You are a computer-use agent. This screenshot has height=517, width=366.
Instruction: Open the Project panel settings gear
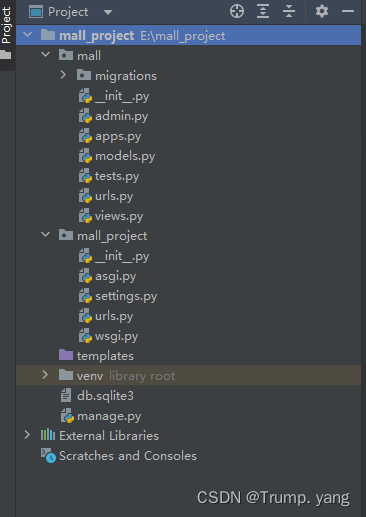tap(322, 12)
